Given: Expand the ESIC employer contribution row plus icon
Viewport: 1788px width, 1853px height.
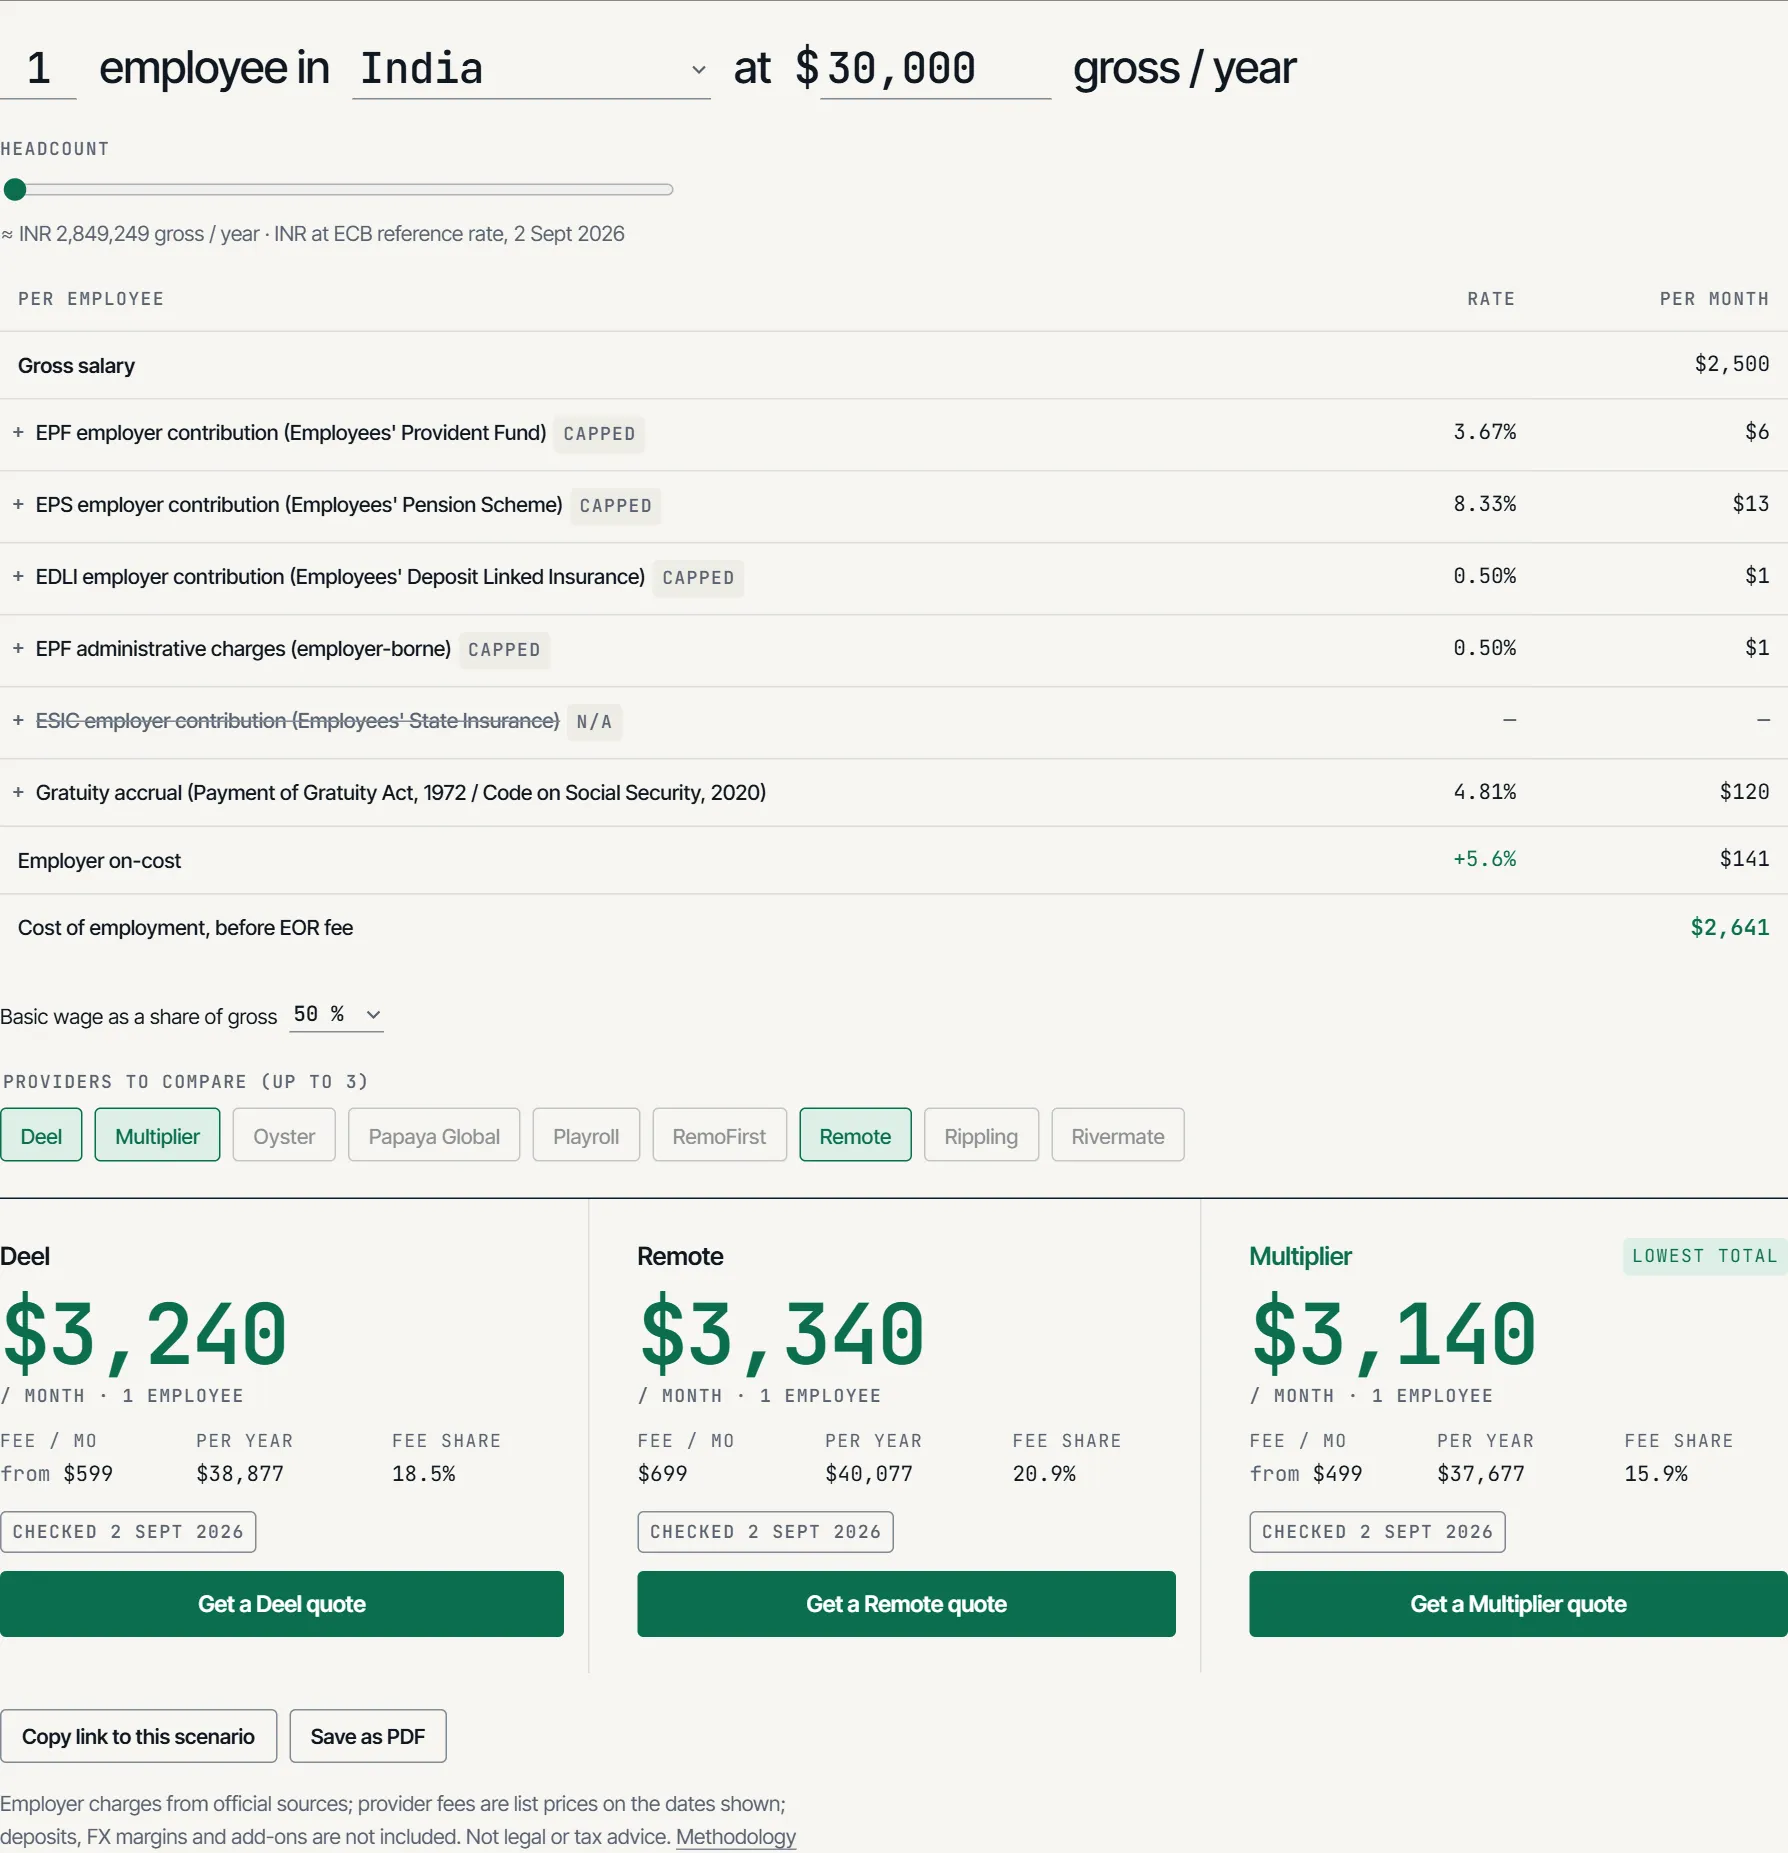Looking at the screenshot, I should [x=18, y=721].
